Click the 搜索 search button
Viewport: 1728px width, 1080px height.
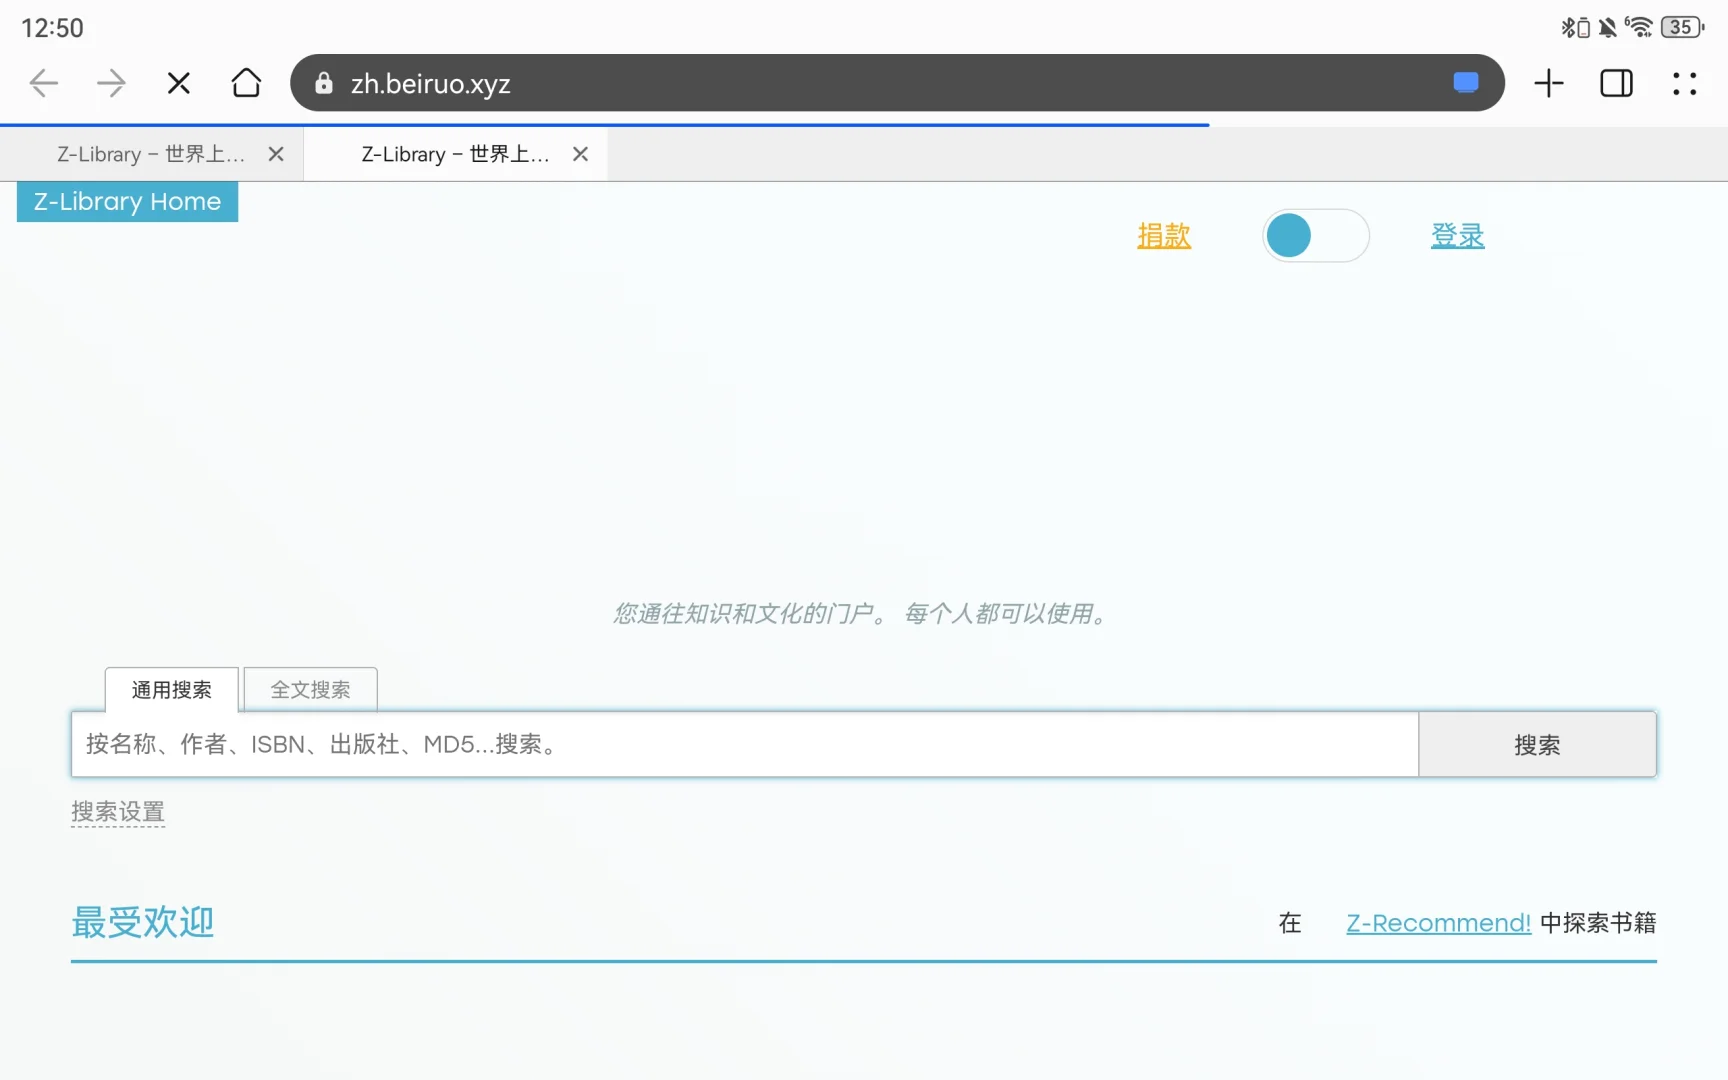(1537, 744)
